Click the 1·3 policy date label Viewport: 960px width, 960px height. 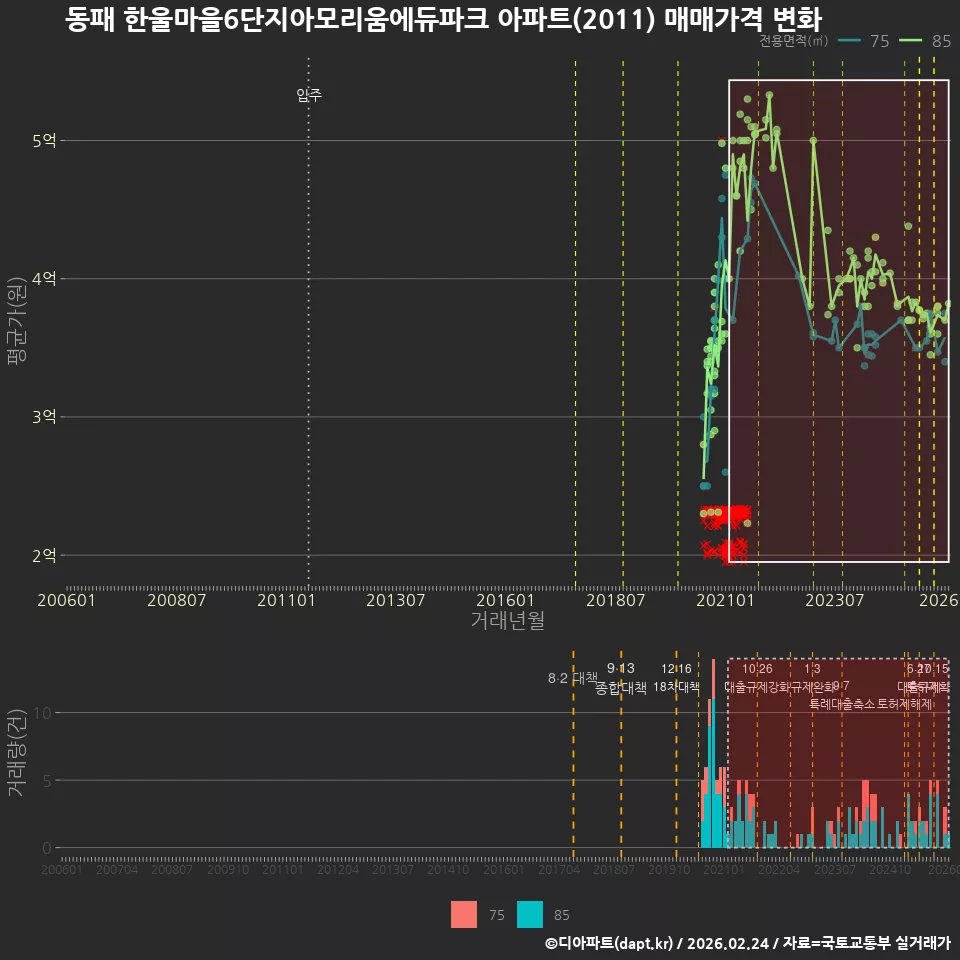812,669
